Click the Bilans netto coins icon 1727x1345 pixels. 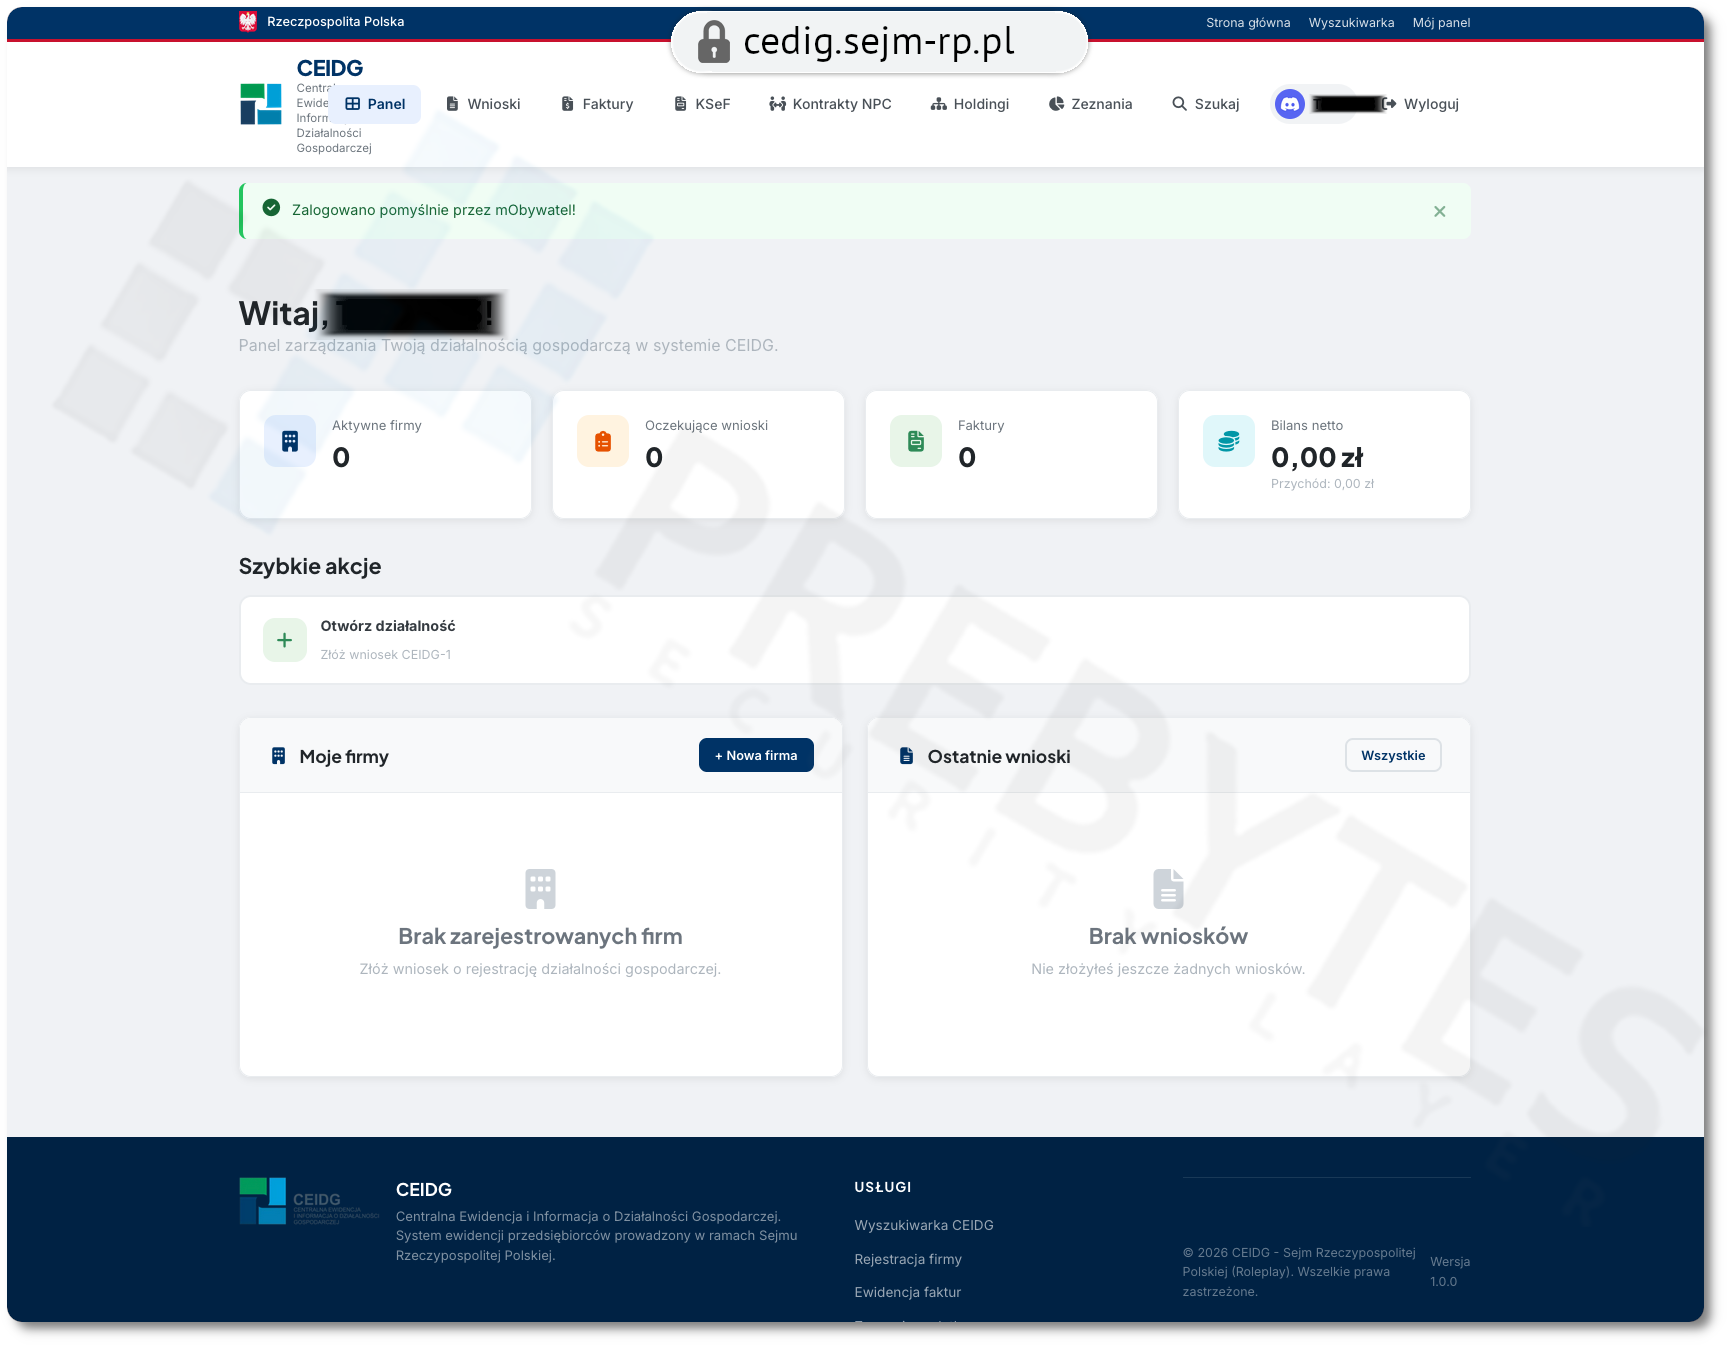[1229, 441]
